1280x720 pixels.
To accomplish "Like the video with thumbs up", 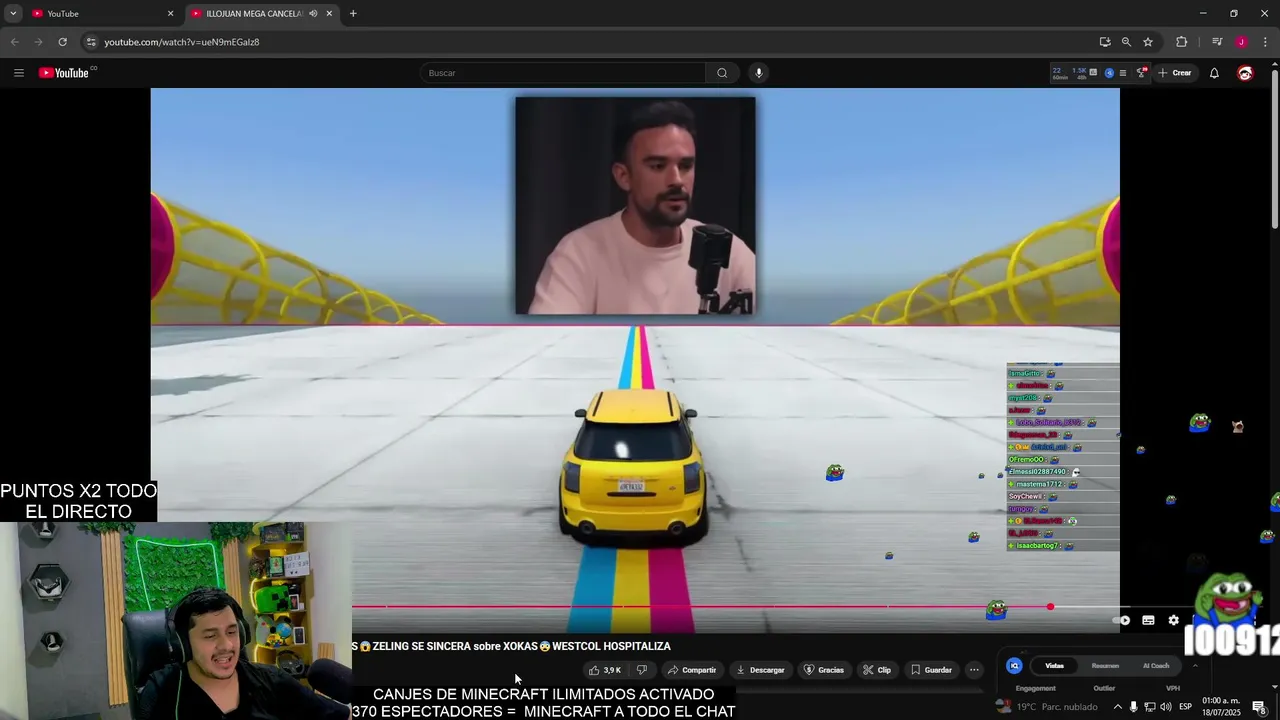I will (x=605, y=670).
